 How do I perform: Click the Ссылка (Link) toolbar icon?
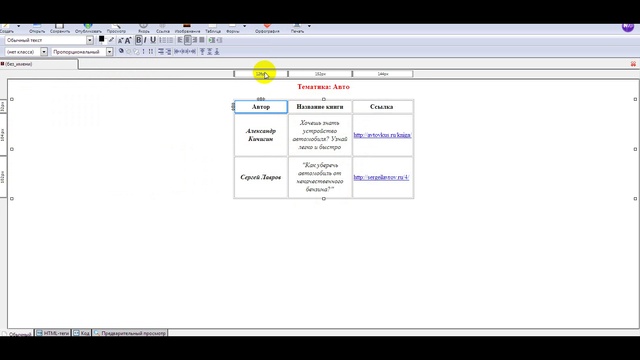coord(162,29)
